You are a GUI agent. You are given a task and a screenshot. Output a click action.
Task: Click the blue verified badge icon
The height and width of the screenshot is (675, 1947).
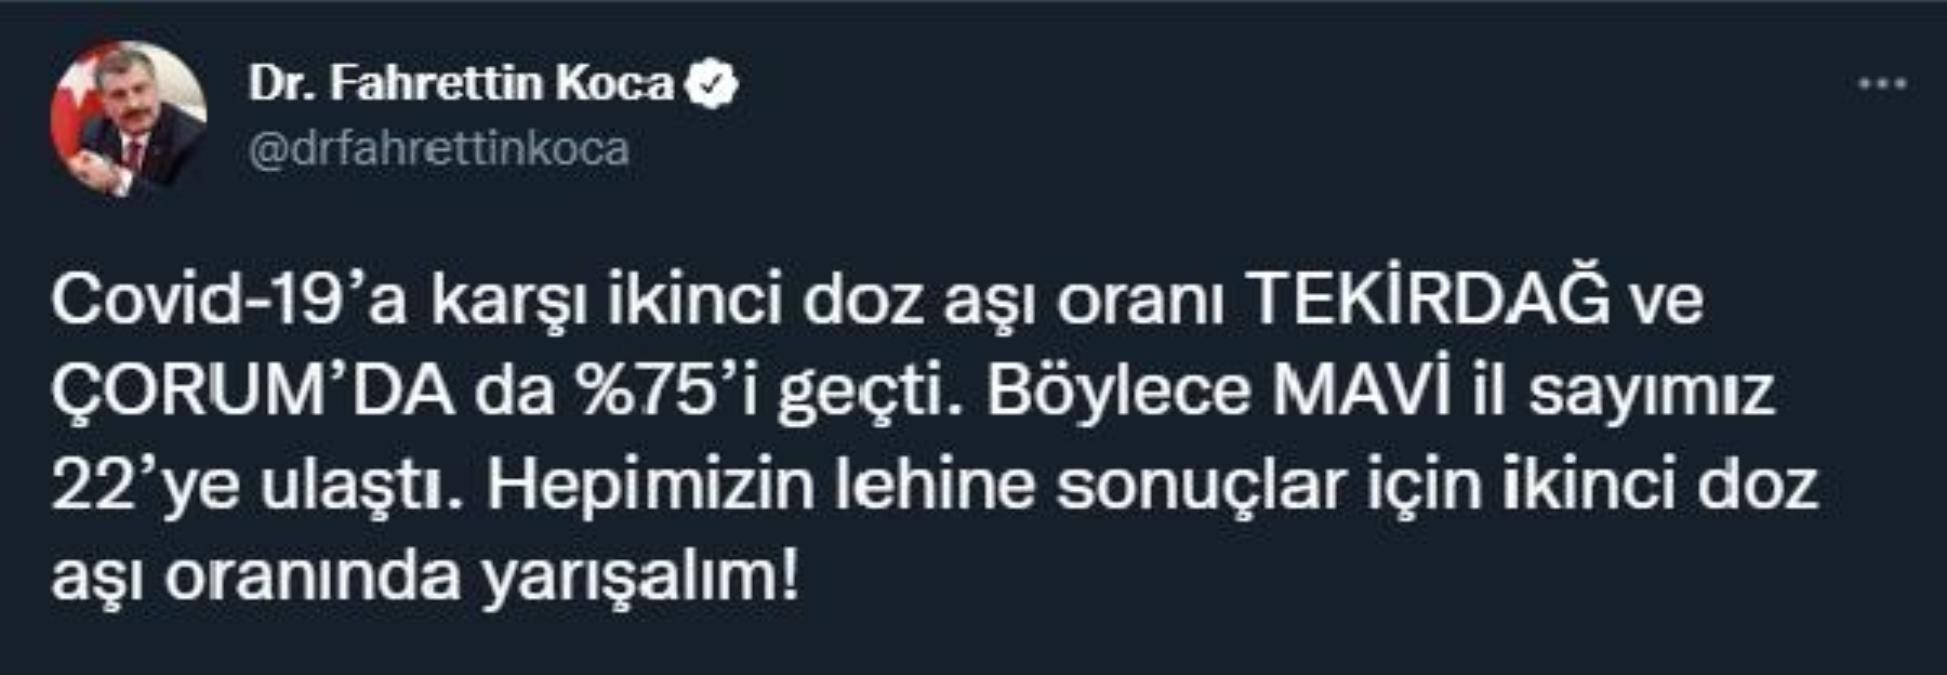coord(712,84)
